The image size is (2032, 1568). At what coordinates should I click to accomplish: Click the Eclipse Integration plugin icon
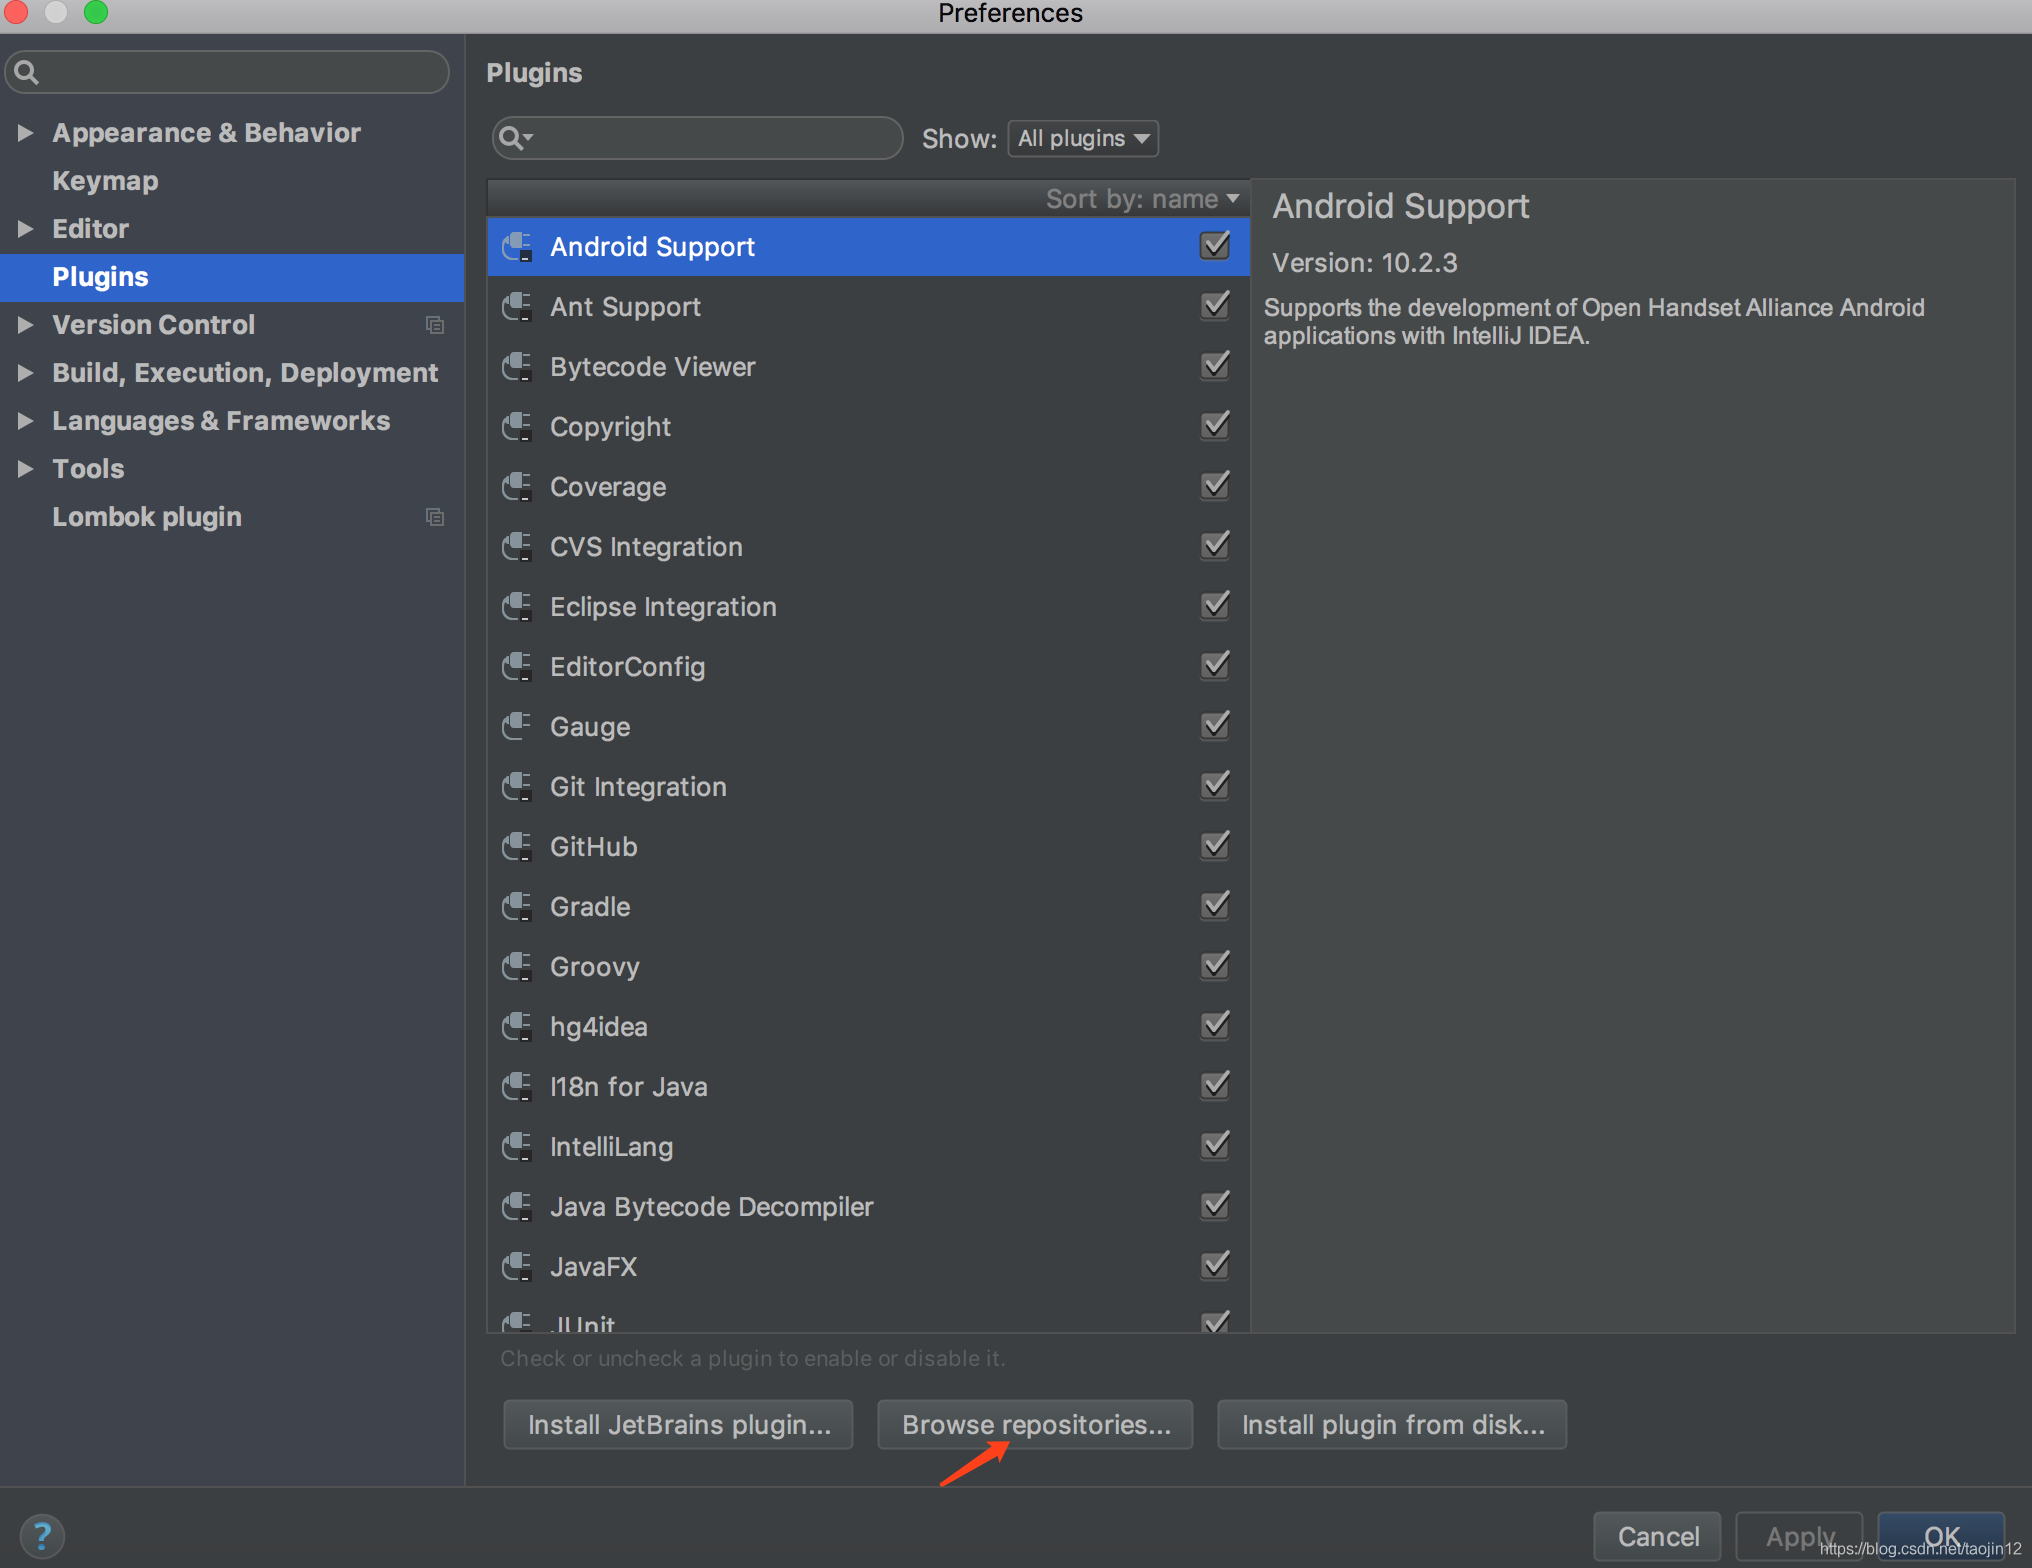[x=519, y=606]
